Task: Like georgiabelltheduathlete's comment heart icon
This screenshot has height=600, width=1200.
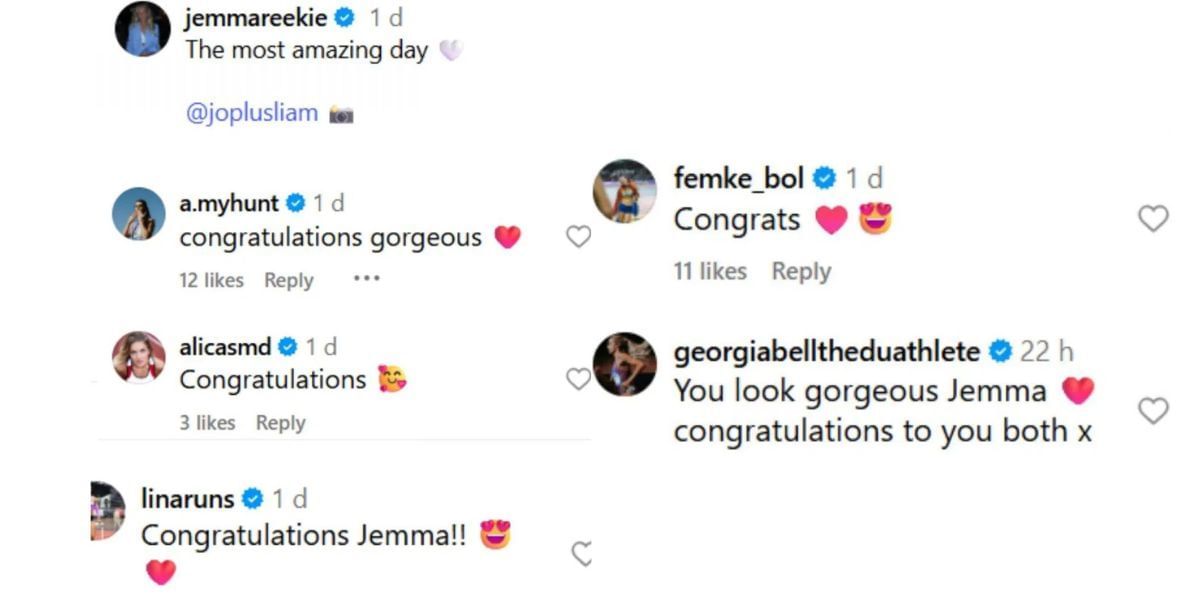Action: click(1153, 410)
